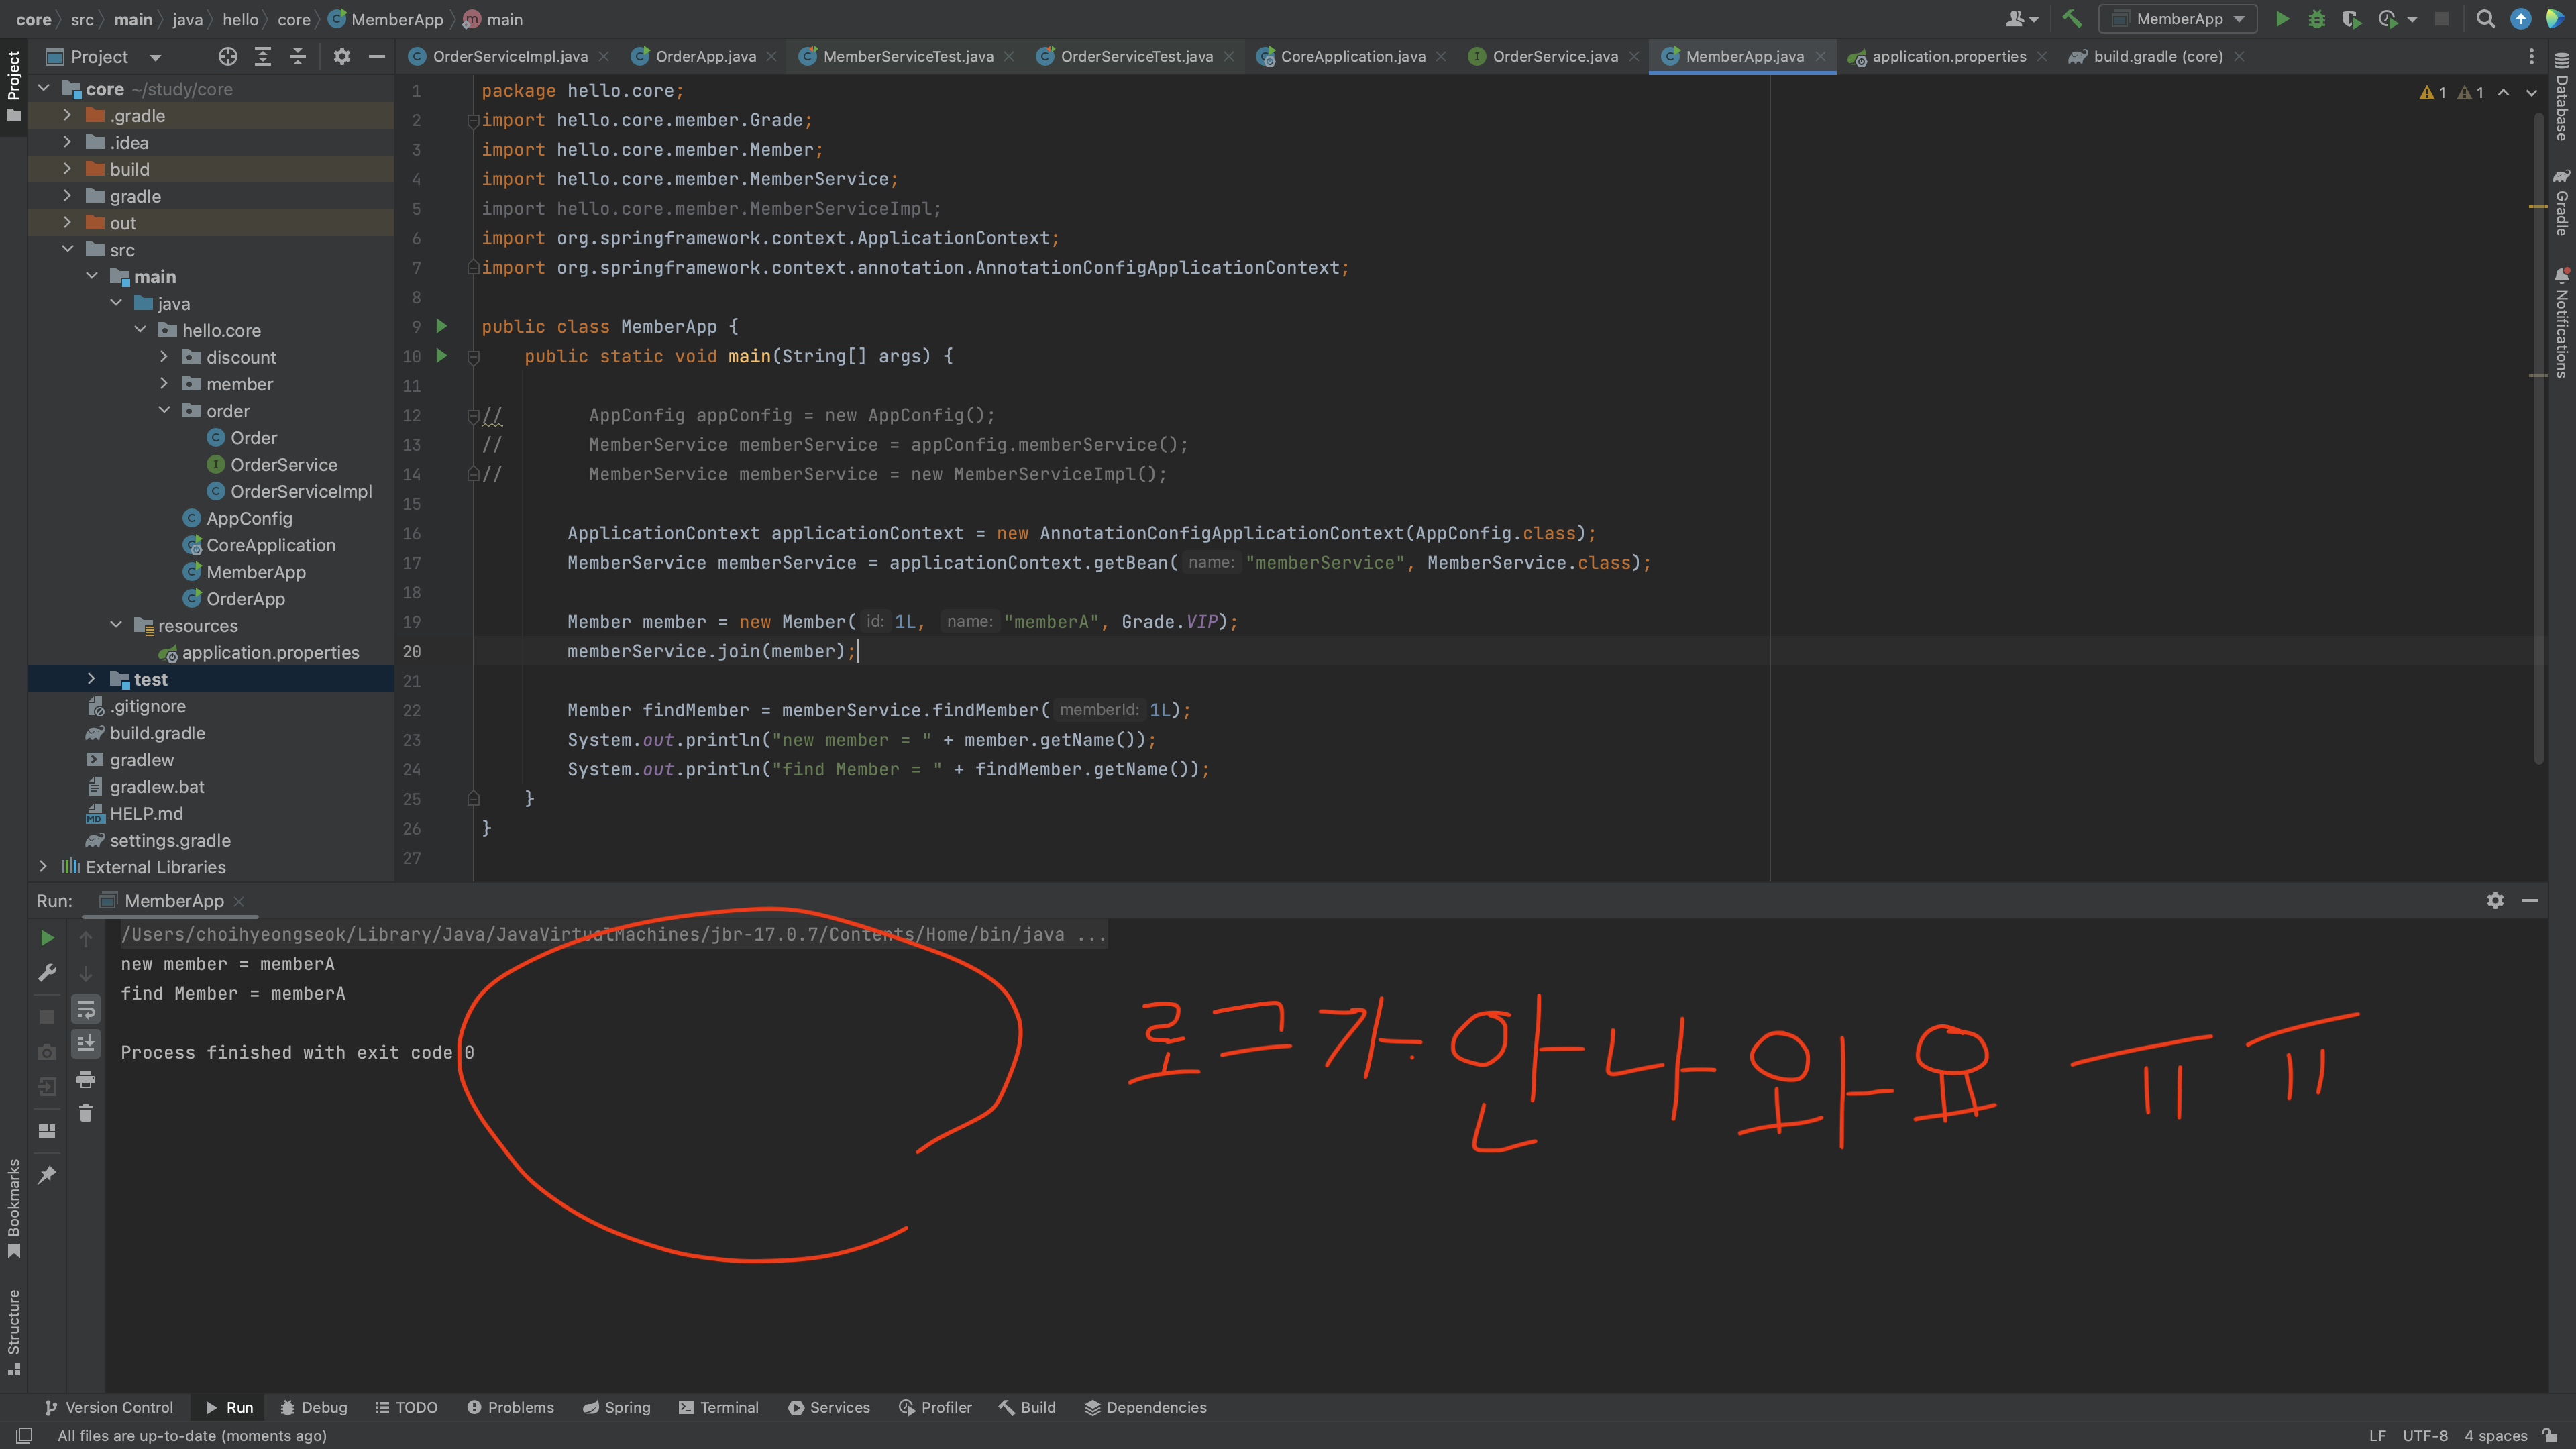Print the Run console output
Viewport: 2576px width, 1449px height.
[86, 1079]
